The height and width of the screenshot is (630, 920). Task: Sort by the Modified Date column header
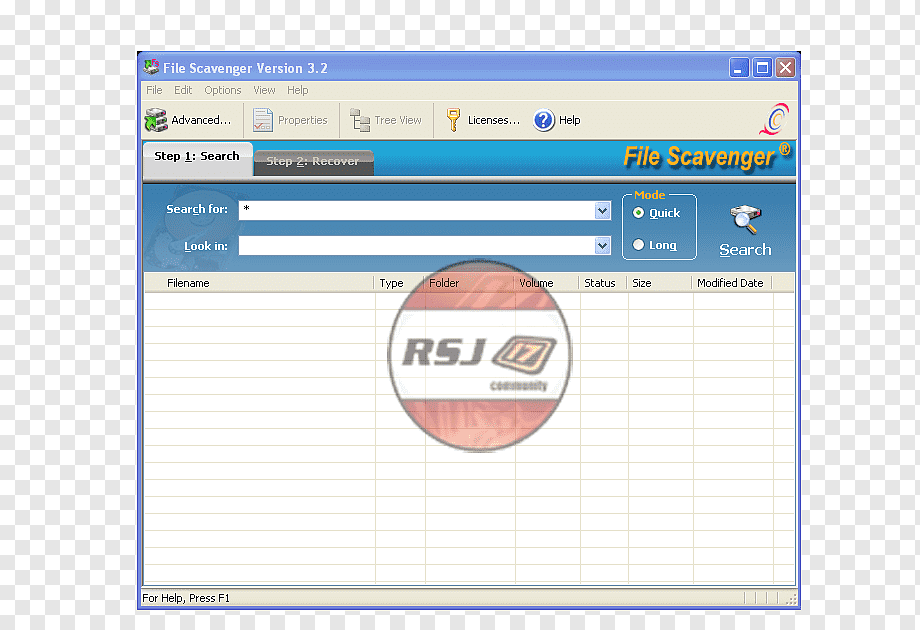click(732, 283)
